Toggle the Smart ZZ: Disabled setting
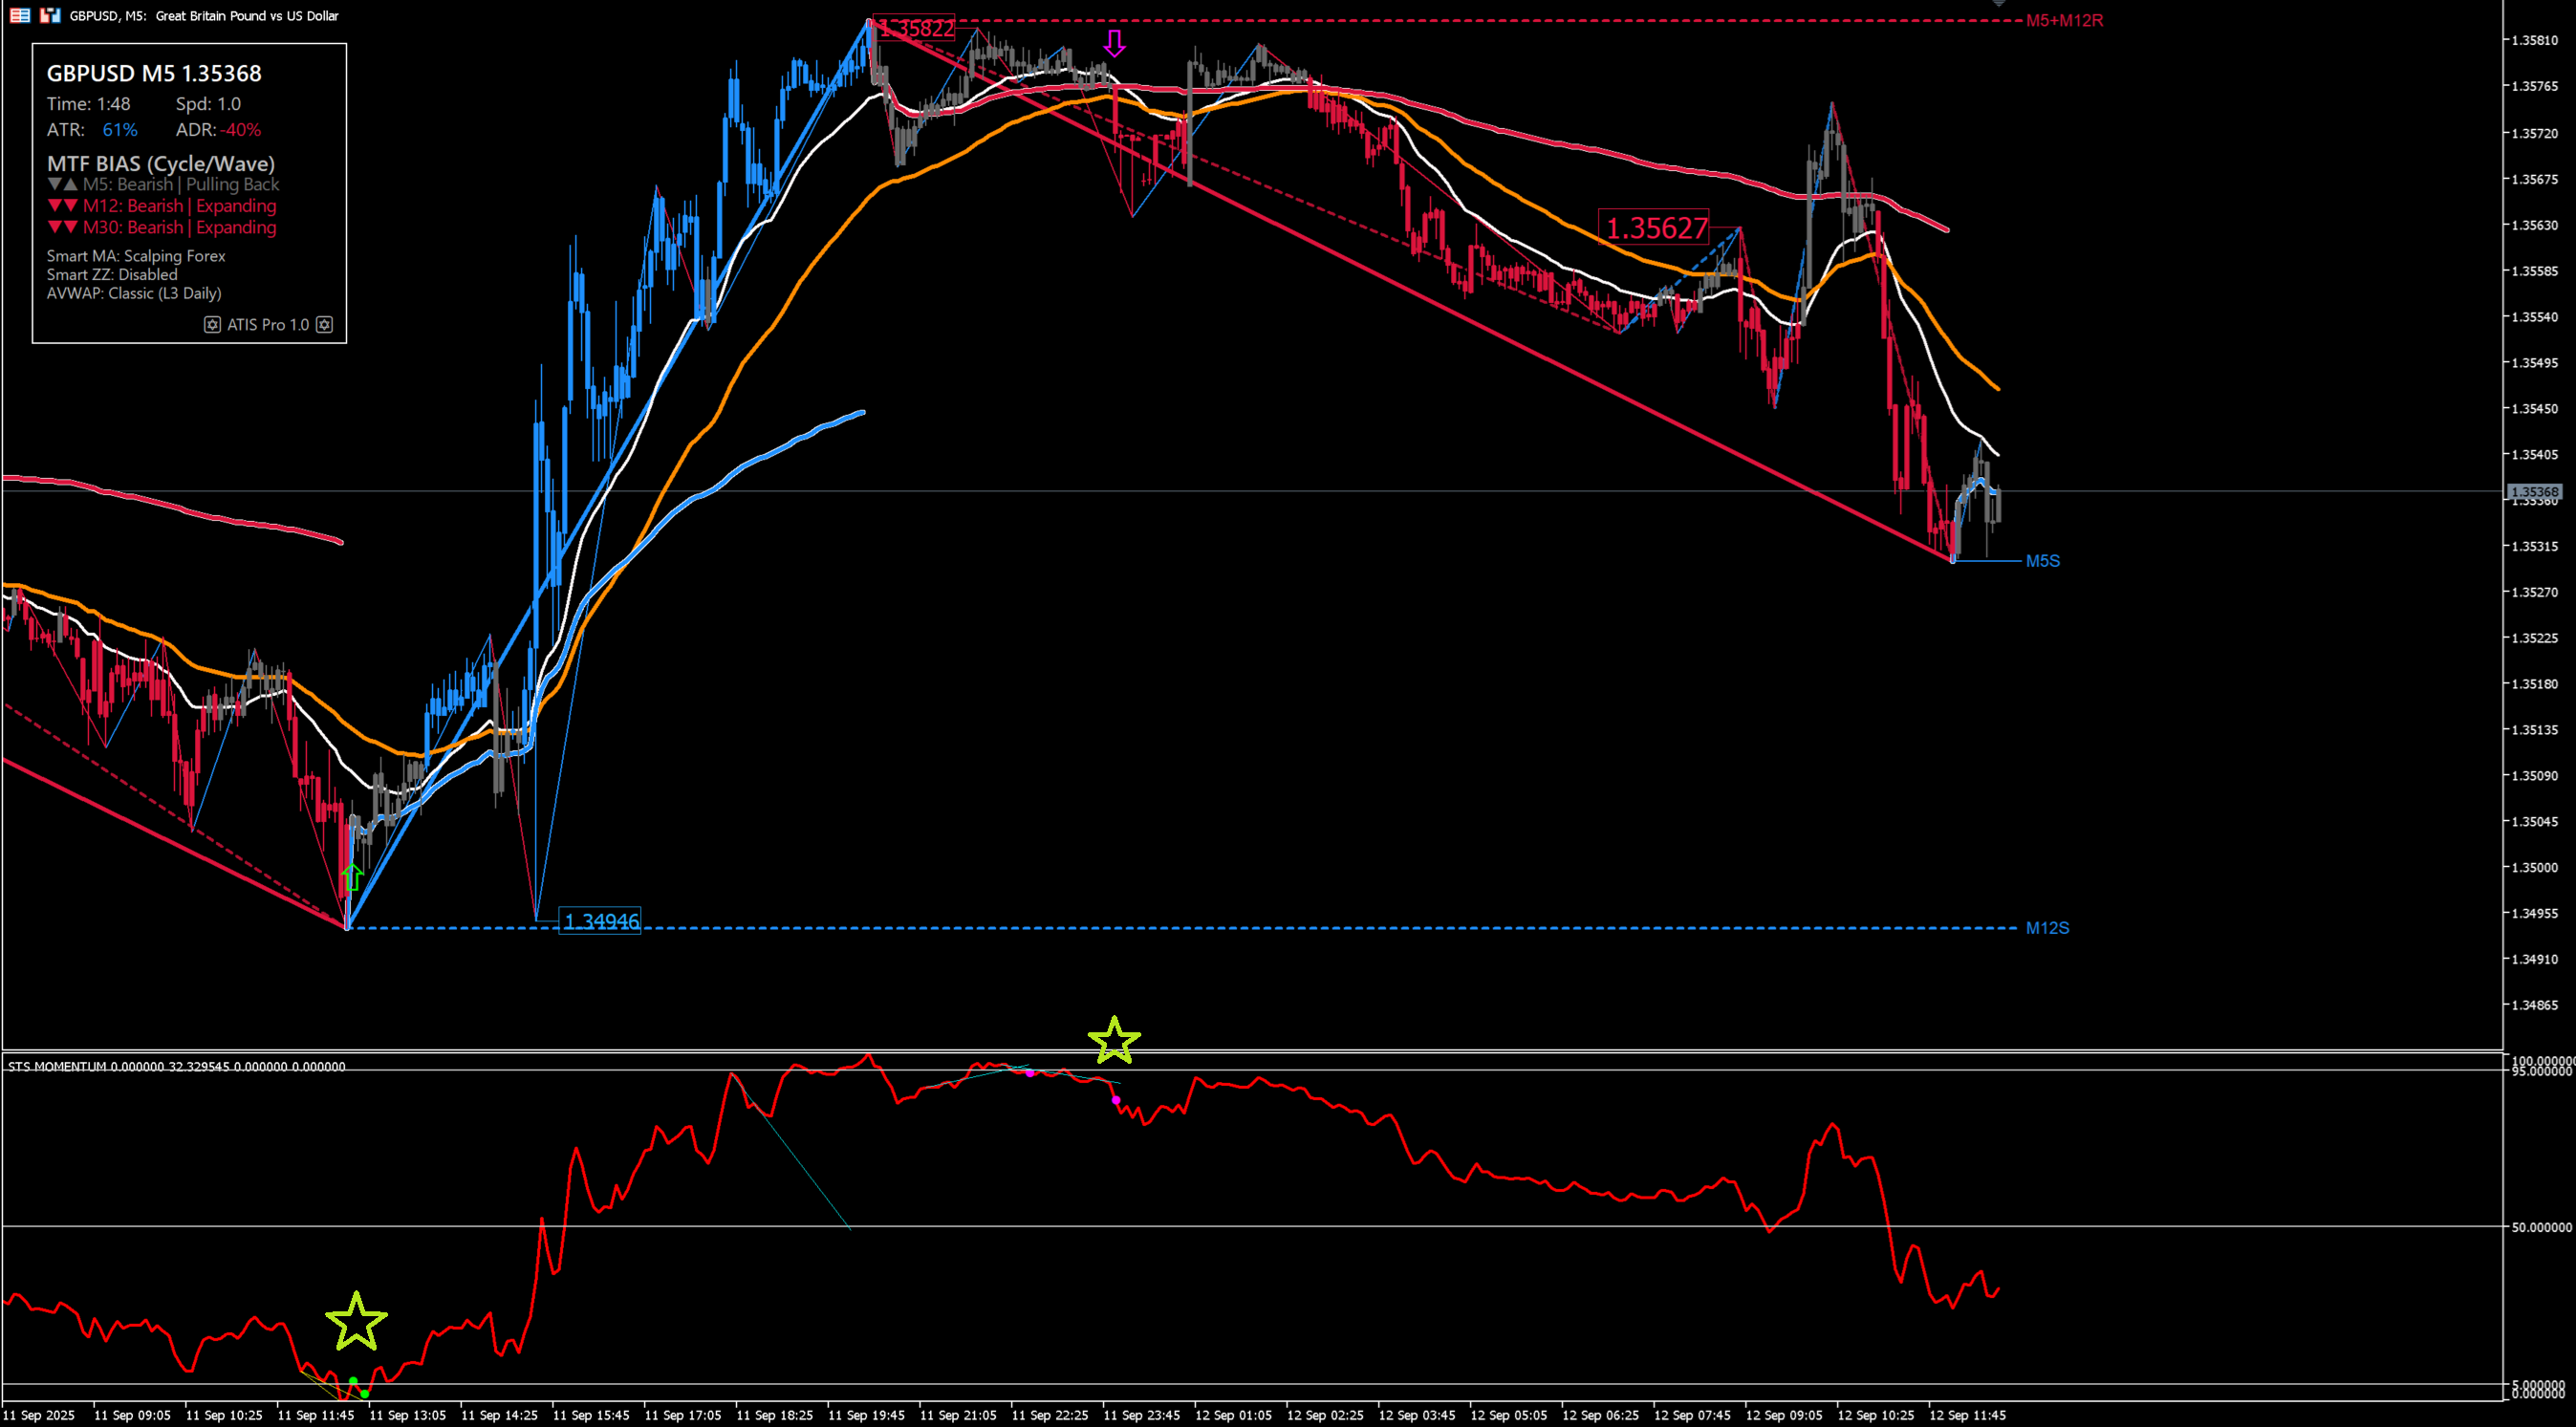The height and width of the screenshot is (1427, 2576). click(112, 274)
